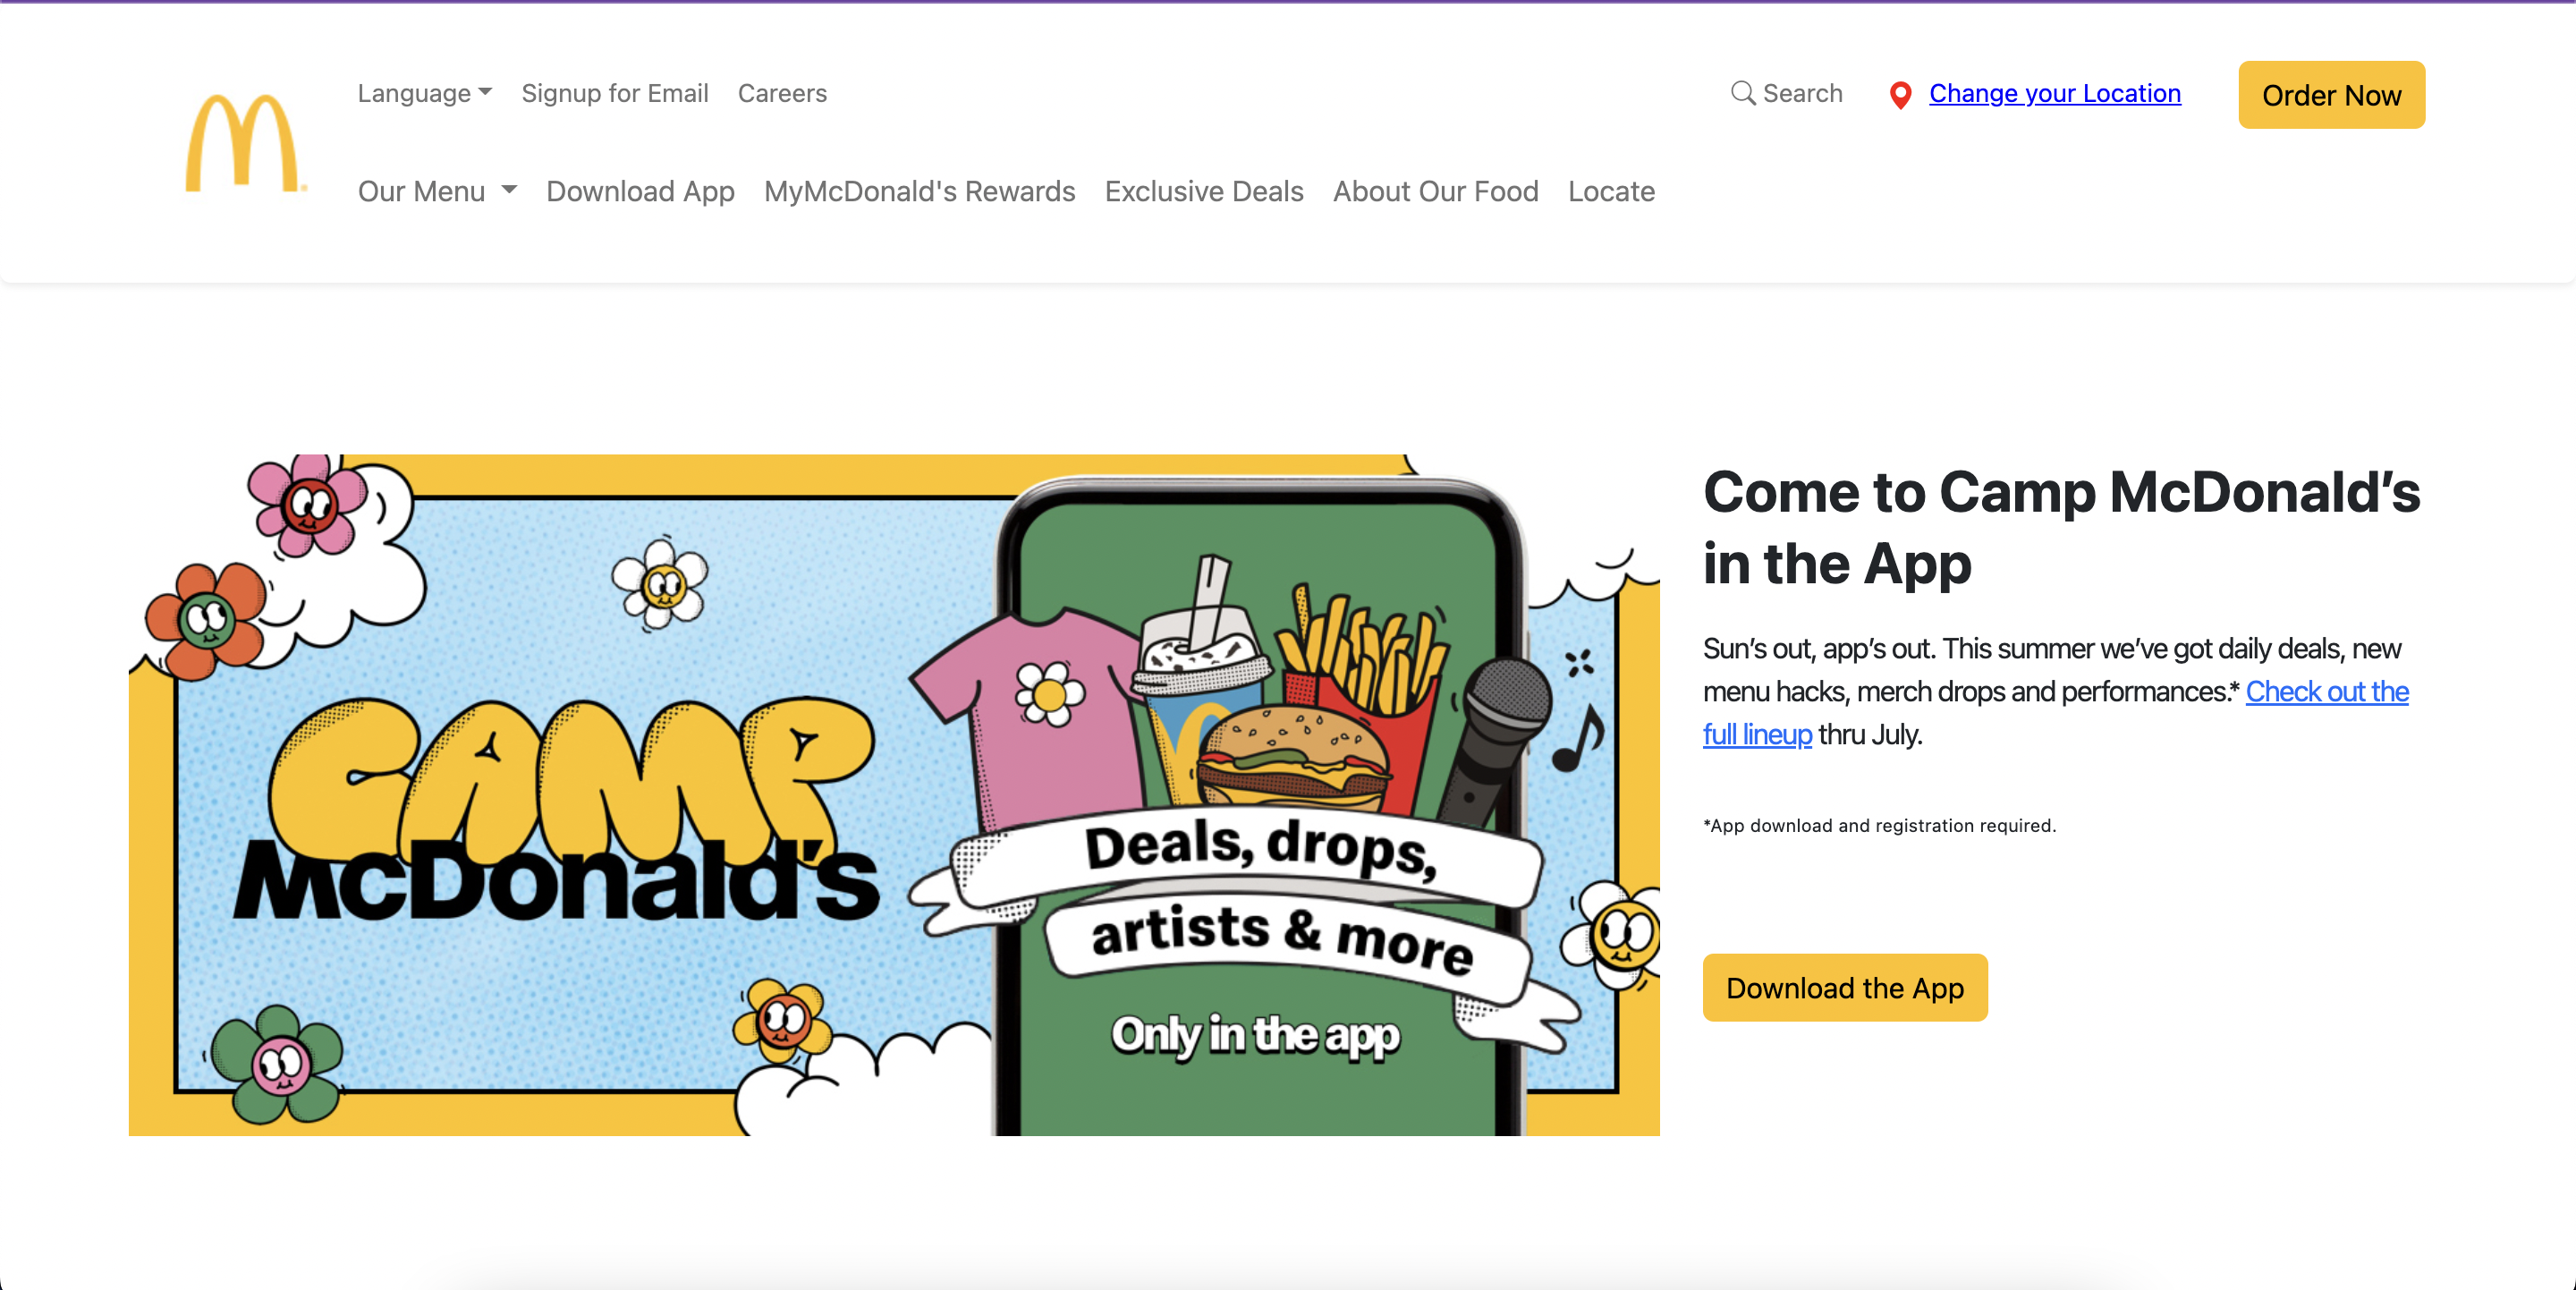Click the caret arrow beside Our Menu
The height and width of the screenshot is (1290, 2576).
tap(509, 190)
